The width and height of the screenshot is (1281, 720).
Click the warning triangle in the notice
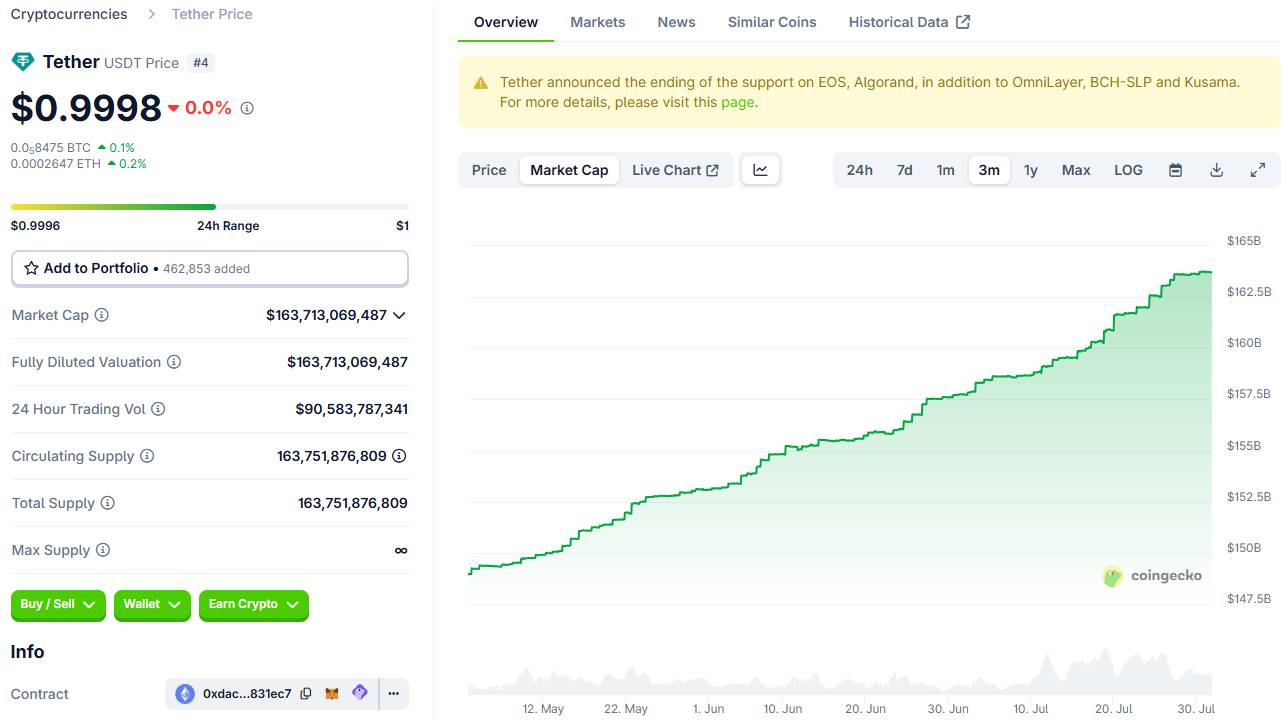[x=481, y=83]
